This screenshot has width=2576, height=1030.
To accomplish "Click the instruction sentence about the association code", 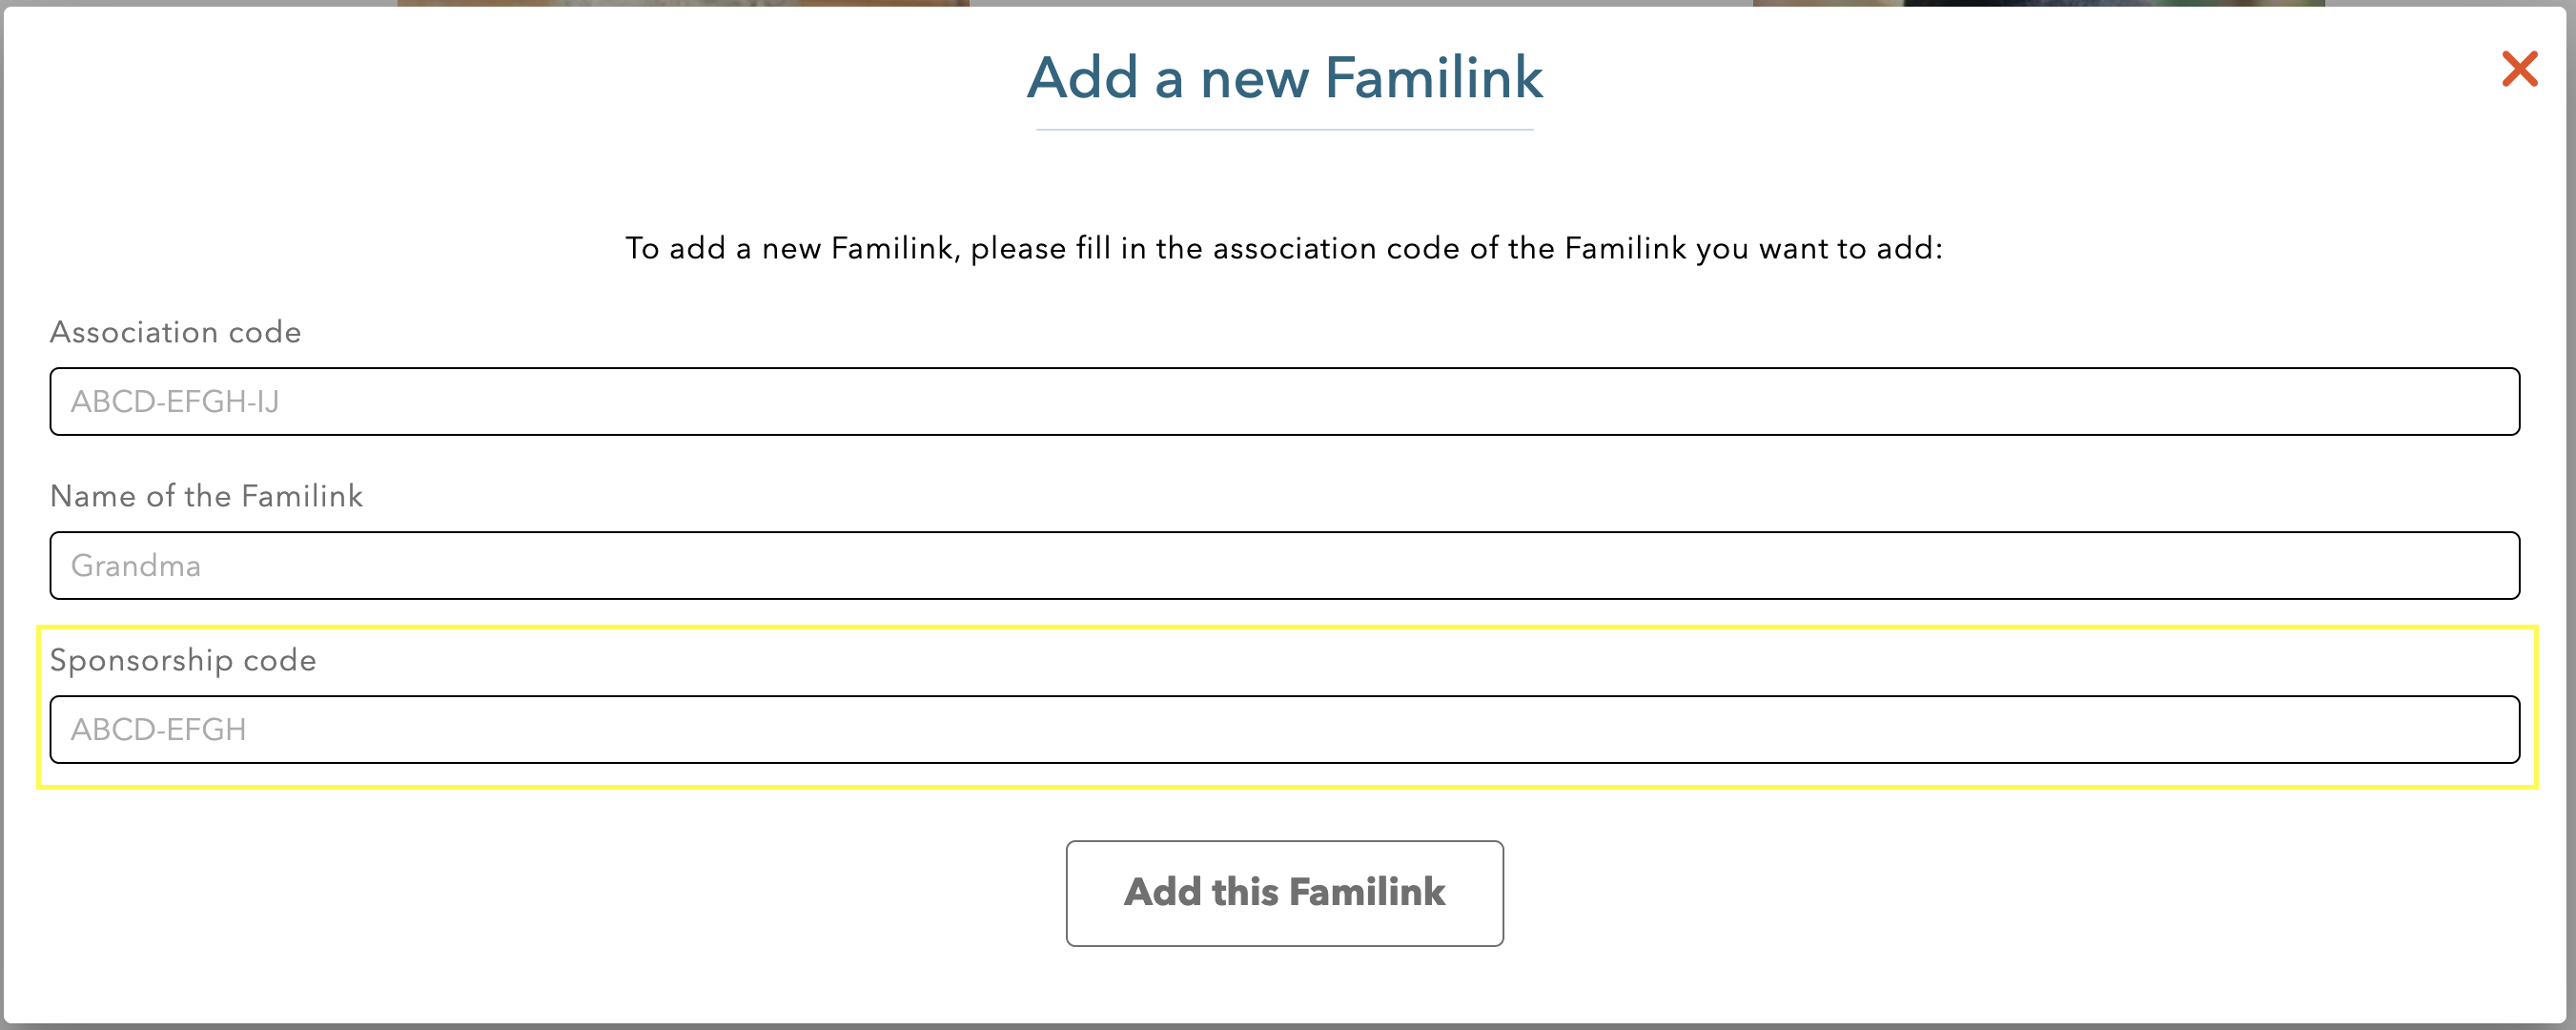I will tap(1284, 248).
